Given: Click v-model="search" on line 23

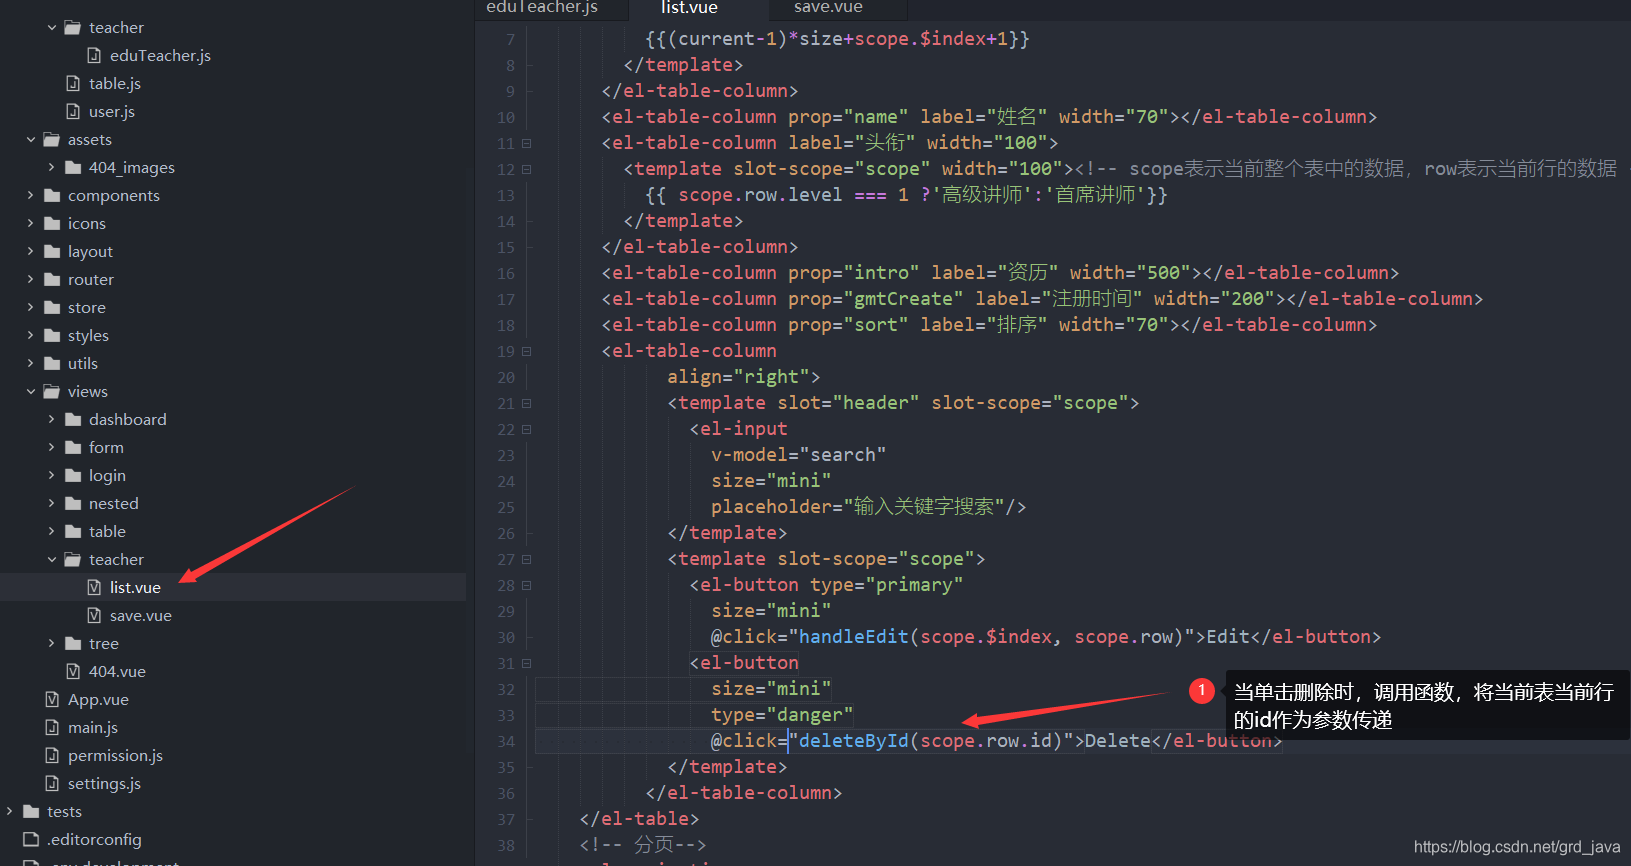Looking at the screenshot, I should [799, 455].
